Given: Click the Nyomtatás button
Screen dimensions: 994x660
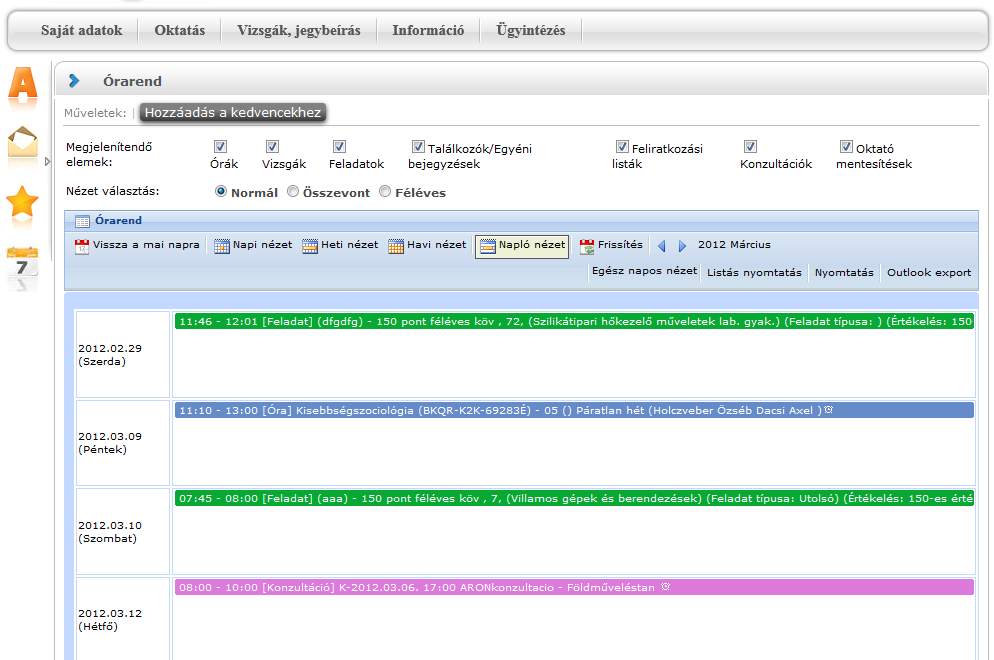Looking at the screenshot, I should tap(844, 273).
